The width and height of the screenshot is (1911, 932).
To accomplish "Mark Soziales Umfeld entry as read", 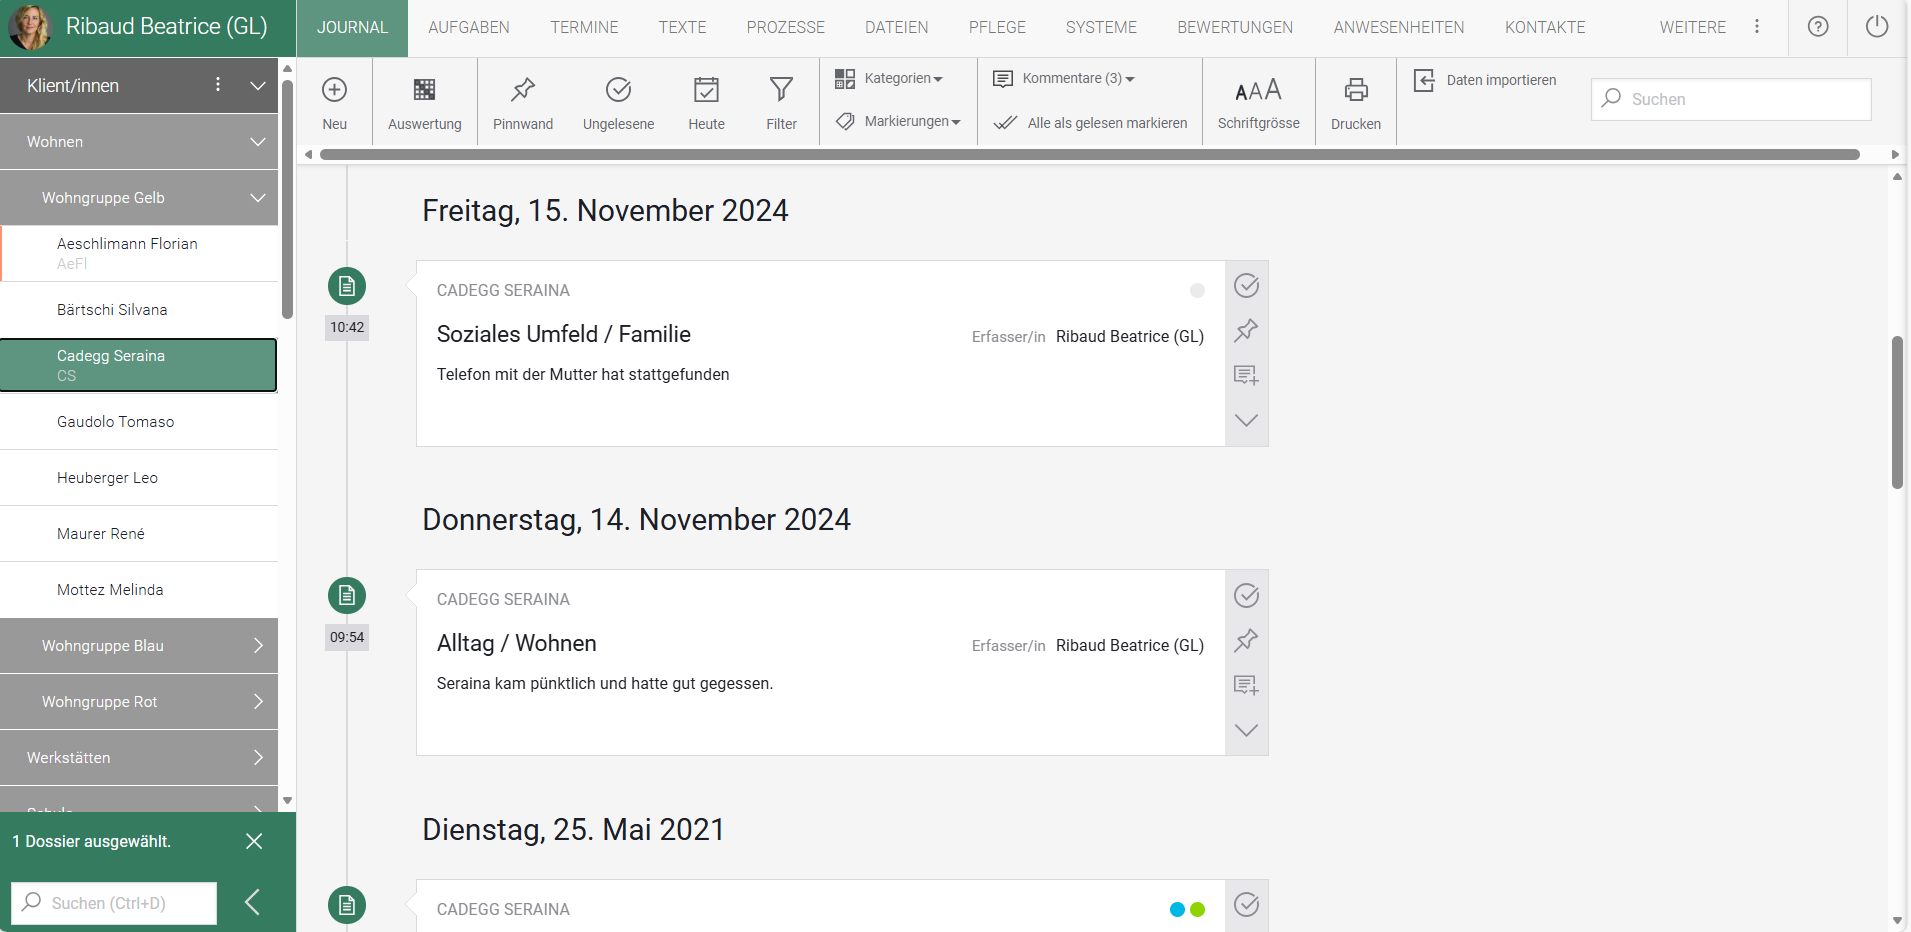I will tap(1246, 286).
